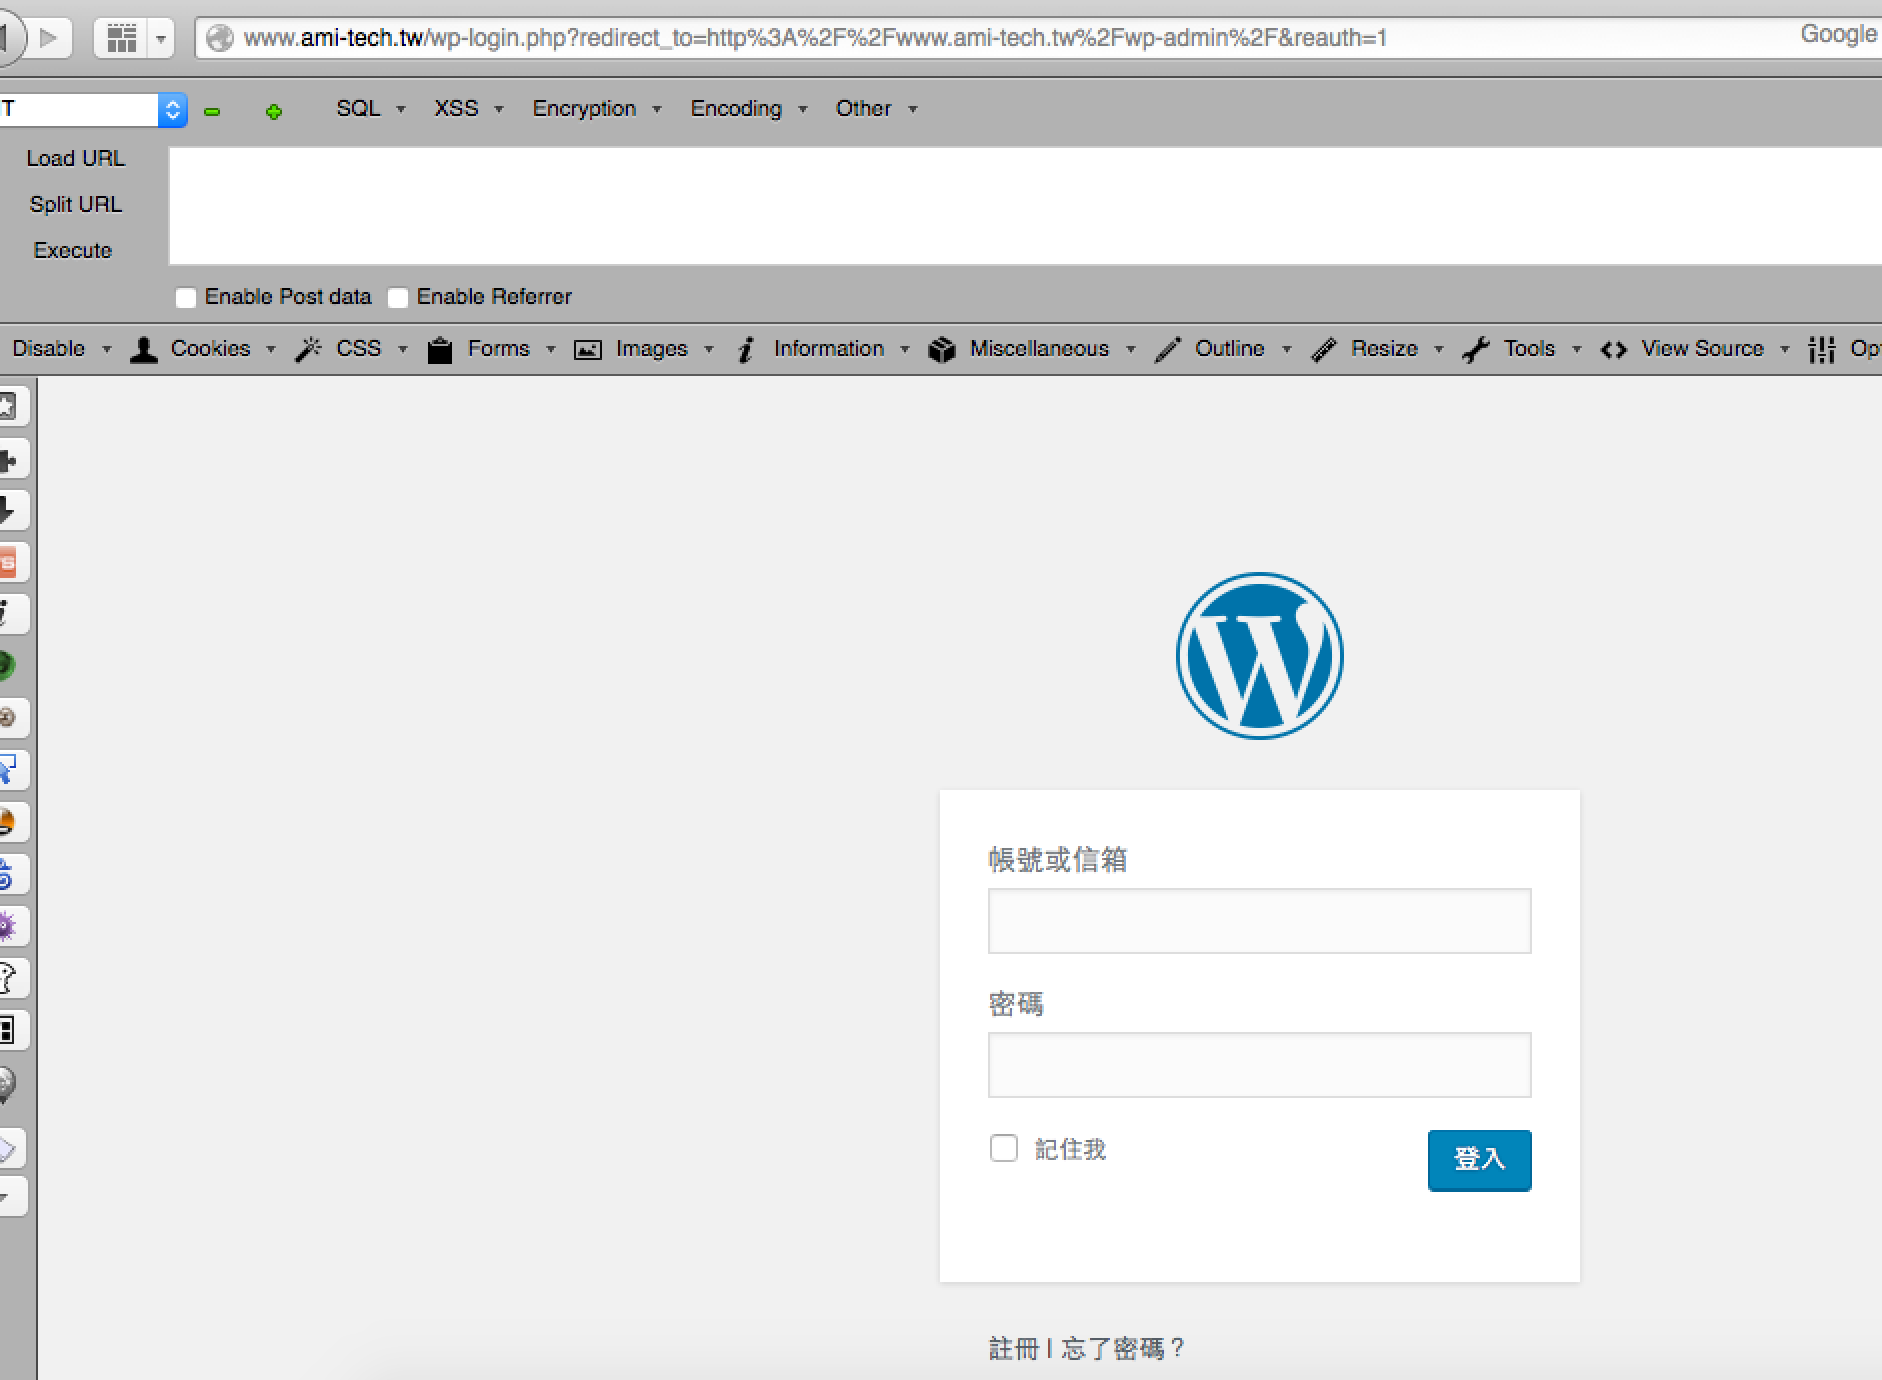Image resolution: width=1882 pixels, height=1380 pixels.
Task: Click the Resize ruler icon
Action: tap(1324, 349)
